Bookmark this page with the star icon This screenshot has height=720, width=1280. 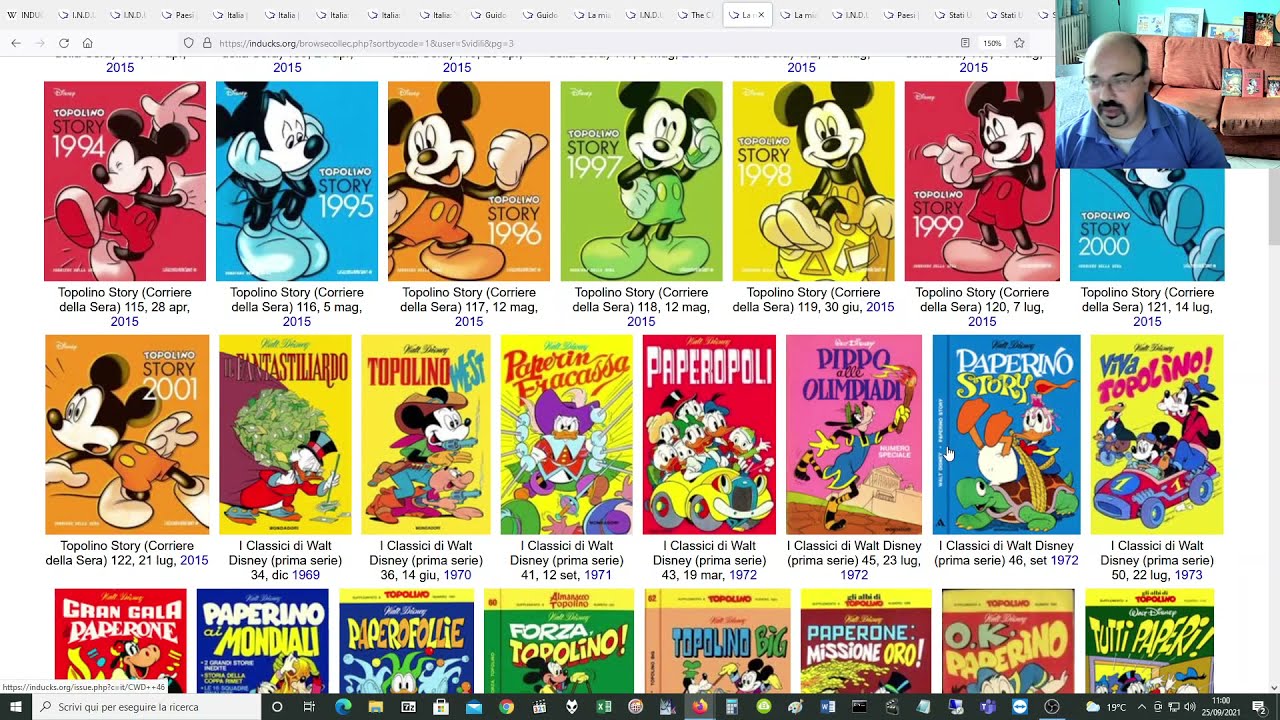1019,43
